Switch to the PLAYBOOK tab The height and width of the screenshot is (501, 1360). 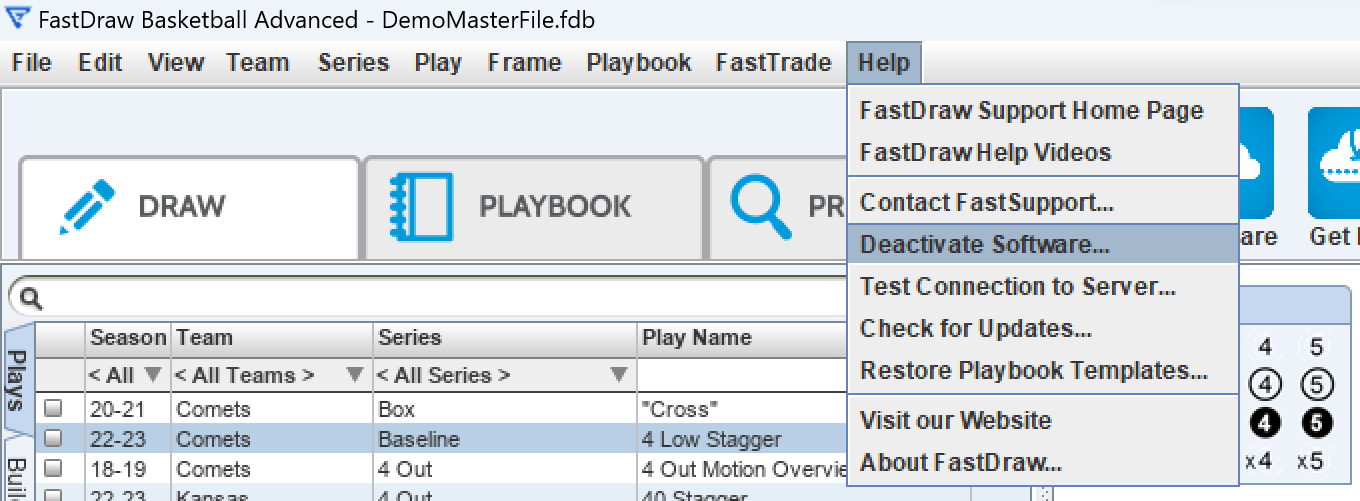[x=535, y=207]
